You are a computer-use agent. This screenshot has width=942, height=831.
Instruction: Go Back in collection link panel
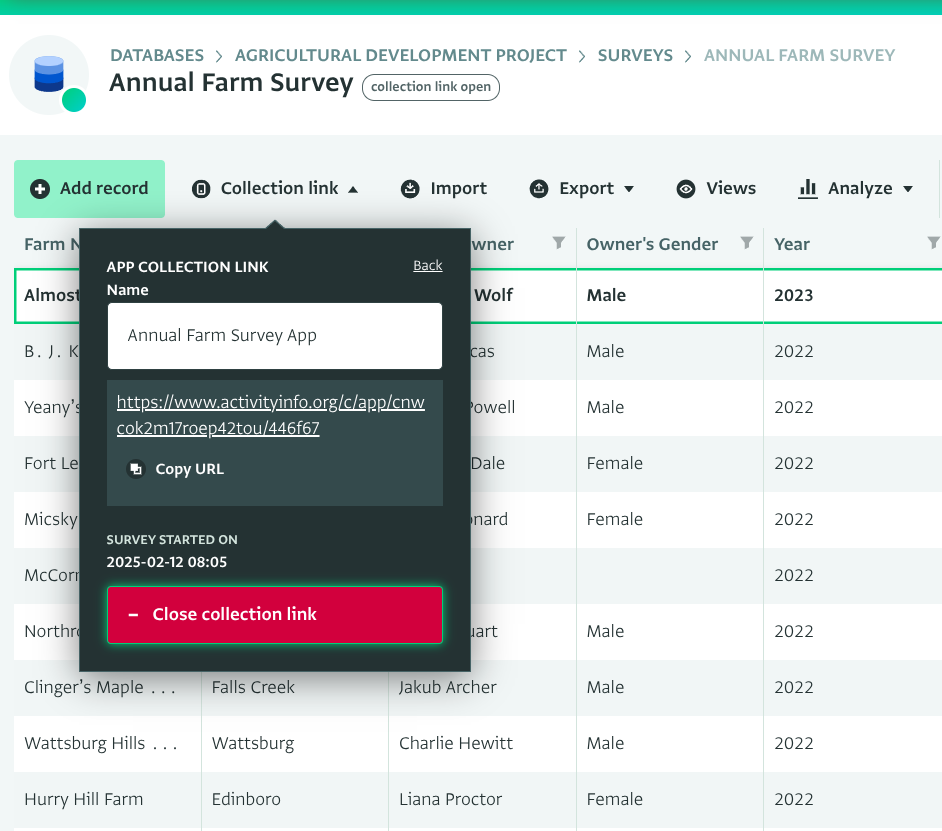[x=428, y=266]
